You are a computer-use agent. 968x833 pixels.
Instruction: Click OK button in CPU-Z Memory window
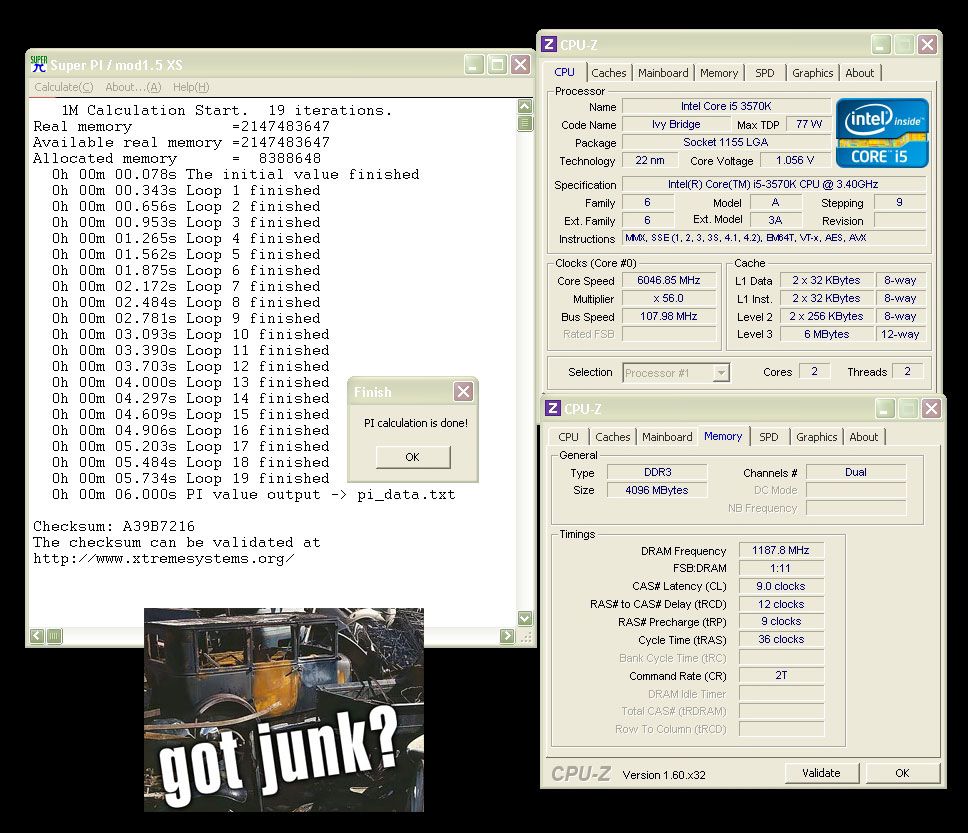coord(902,773)
